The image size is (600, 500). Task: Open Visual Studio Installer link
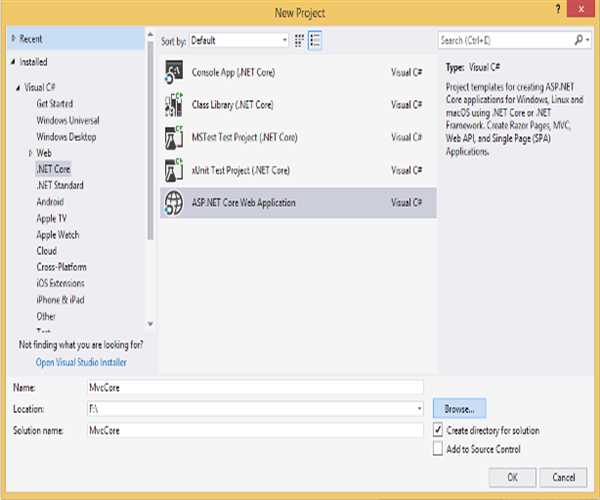(x=81, y=362)
